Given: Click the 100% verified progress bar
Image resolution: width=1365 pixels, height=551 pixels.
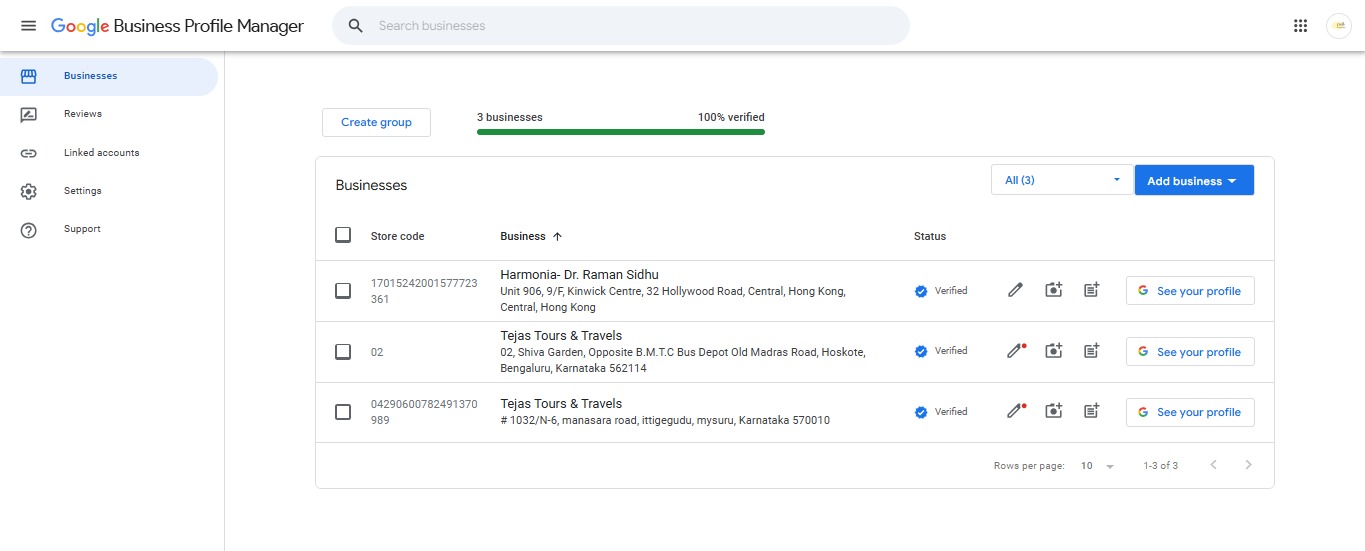Looking at the screenshot, I should (621, 131).
